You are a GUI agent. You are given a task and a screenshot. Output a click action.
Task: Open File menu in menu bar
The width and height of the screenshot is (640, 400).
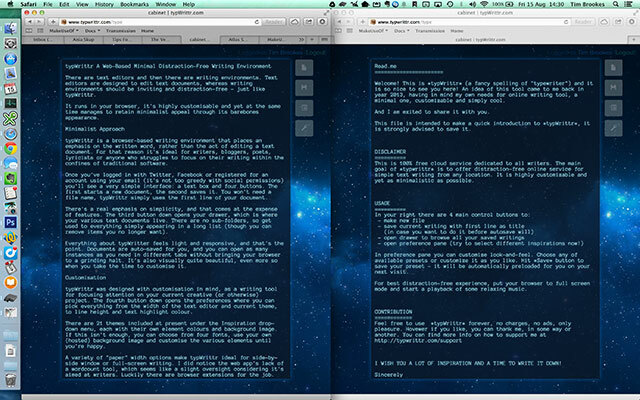point(48,4)
